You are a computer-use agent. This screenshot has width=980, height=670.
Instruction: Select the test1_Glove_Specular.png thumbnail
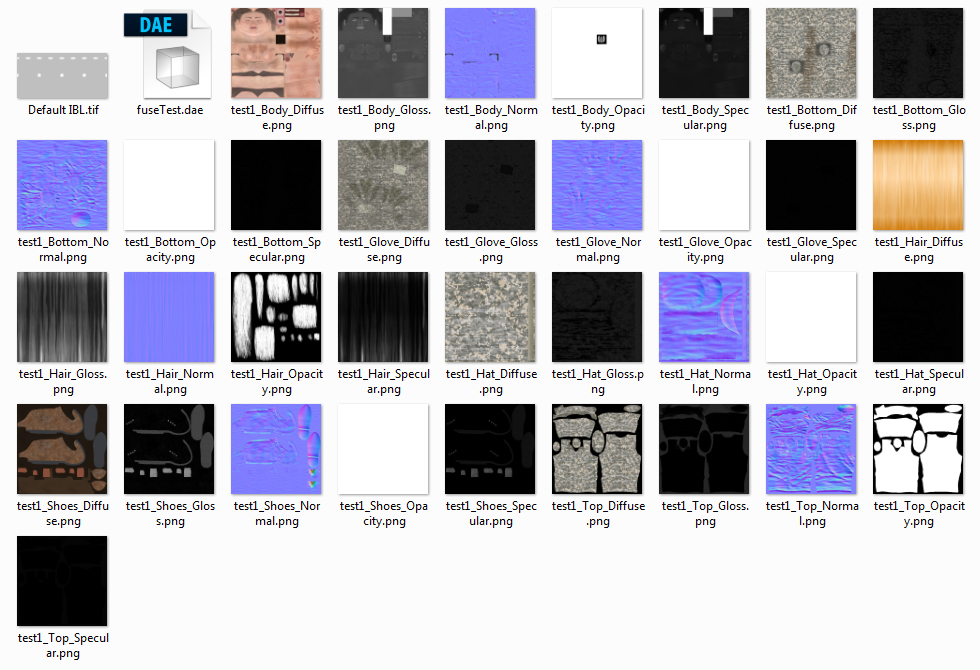click(x=811, y=185)
